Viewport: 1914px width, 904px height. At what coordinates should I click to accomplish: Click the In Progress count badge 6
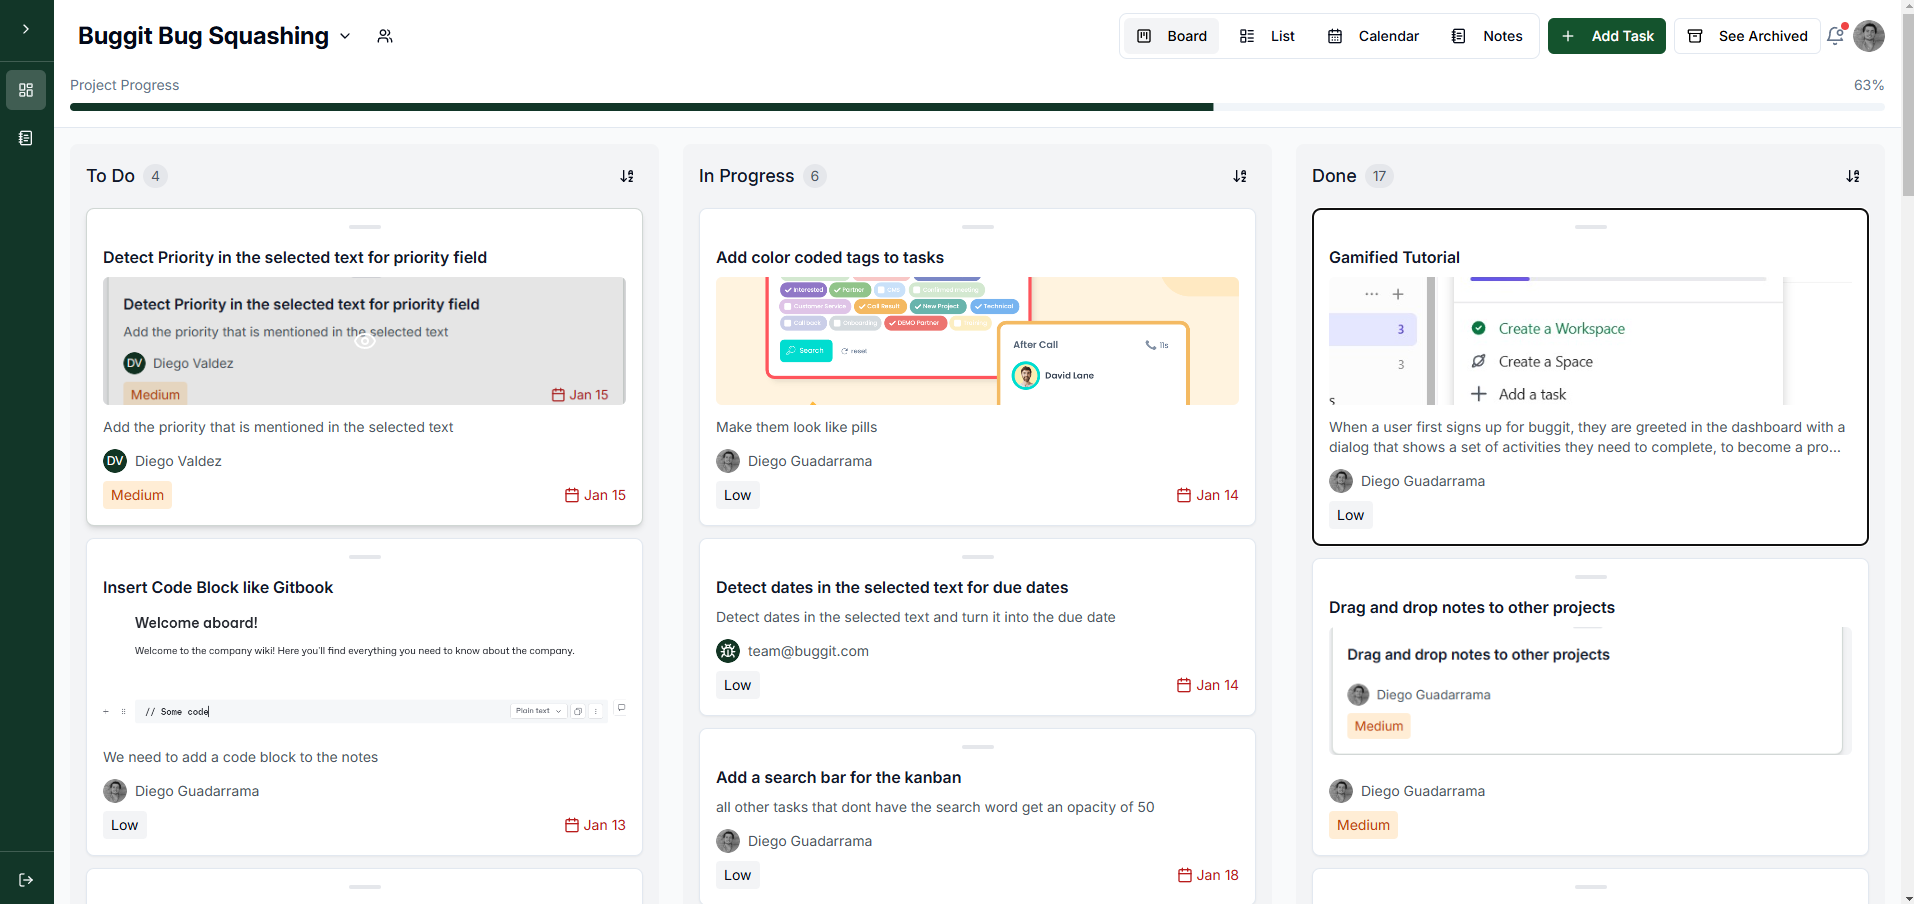[x=815, y=176]
